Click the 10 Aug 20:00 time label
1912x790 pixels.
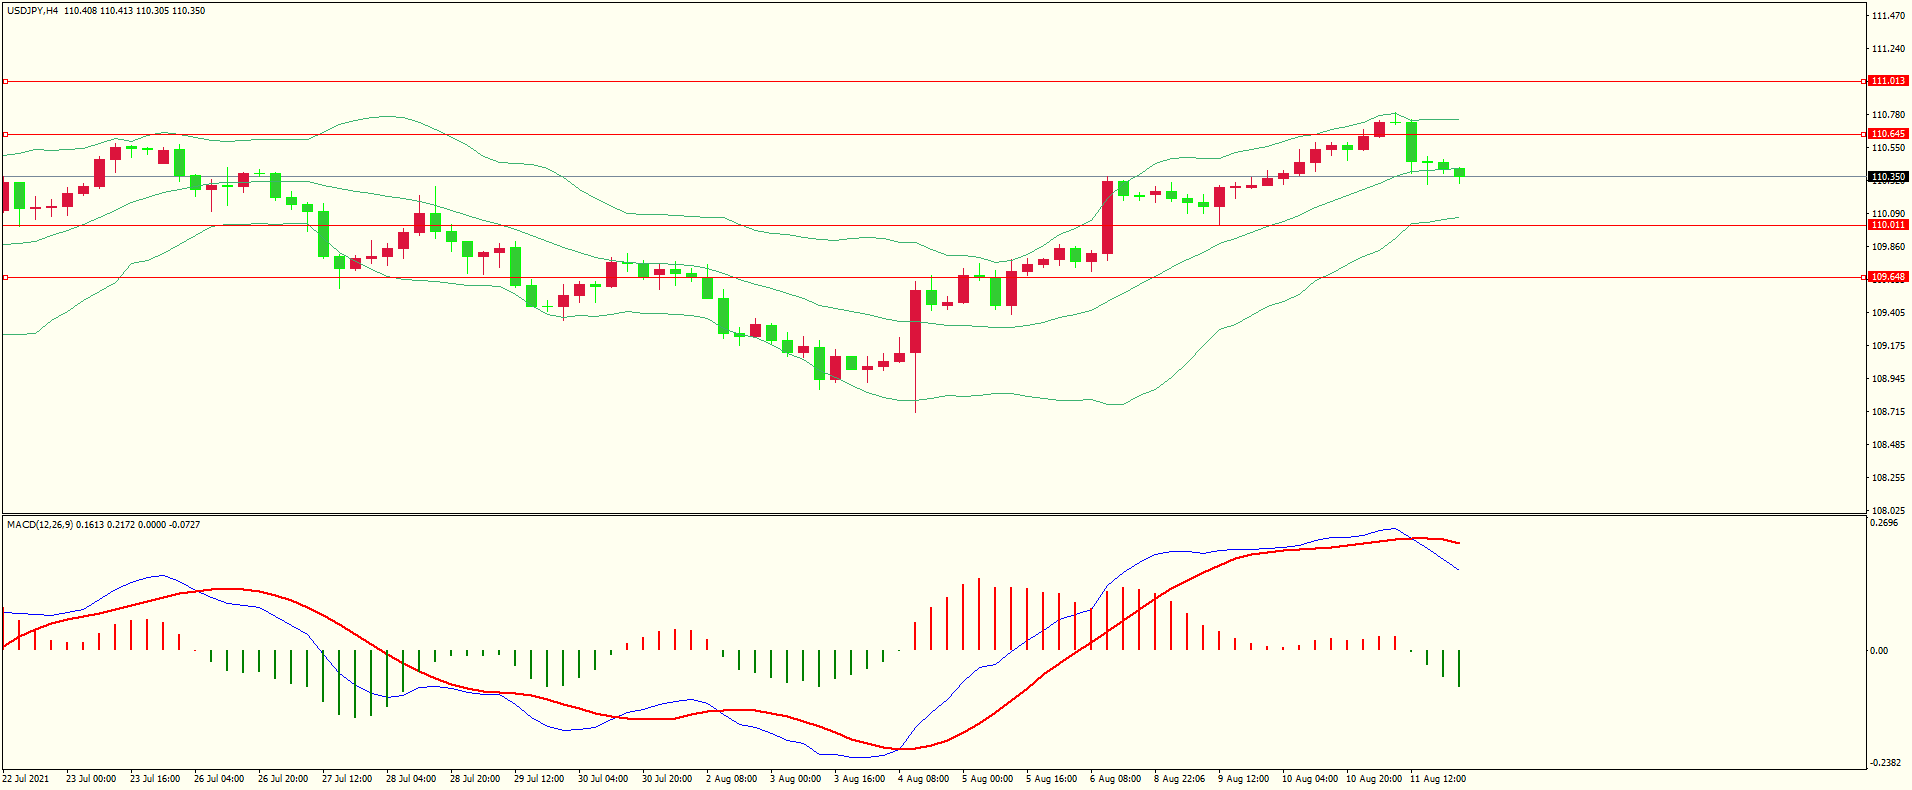click(1374, 779)
